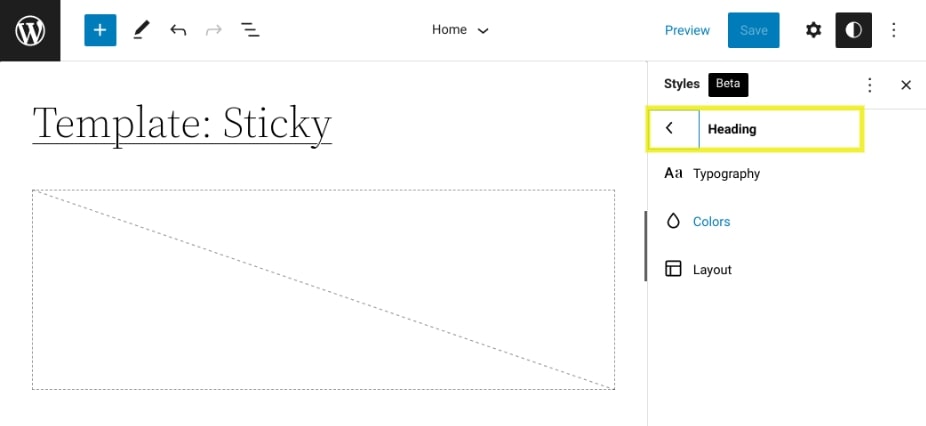Select the empty placeholder block
926x426 pixels.
(323, 289)
